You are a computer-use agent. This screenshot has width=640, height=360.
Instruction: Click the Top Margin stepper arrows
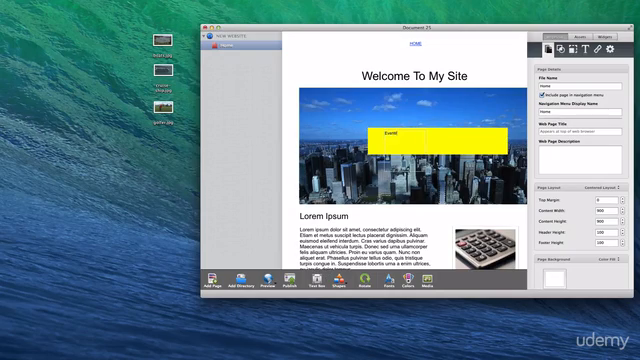(622, 200)
